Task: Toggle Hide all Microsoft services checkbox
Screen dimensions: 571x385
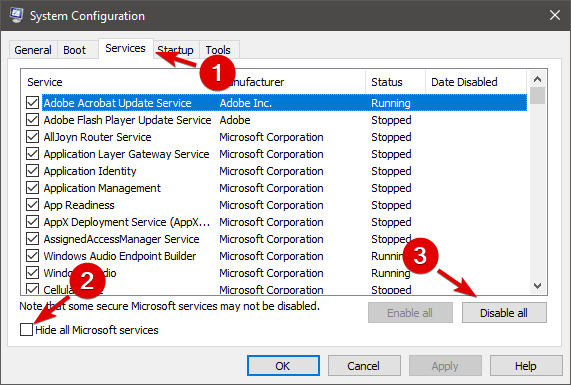Action: pos(26,330)
